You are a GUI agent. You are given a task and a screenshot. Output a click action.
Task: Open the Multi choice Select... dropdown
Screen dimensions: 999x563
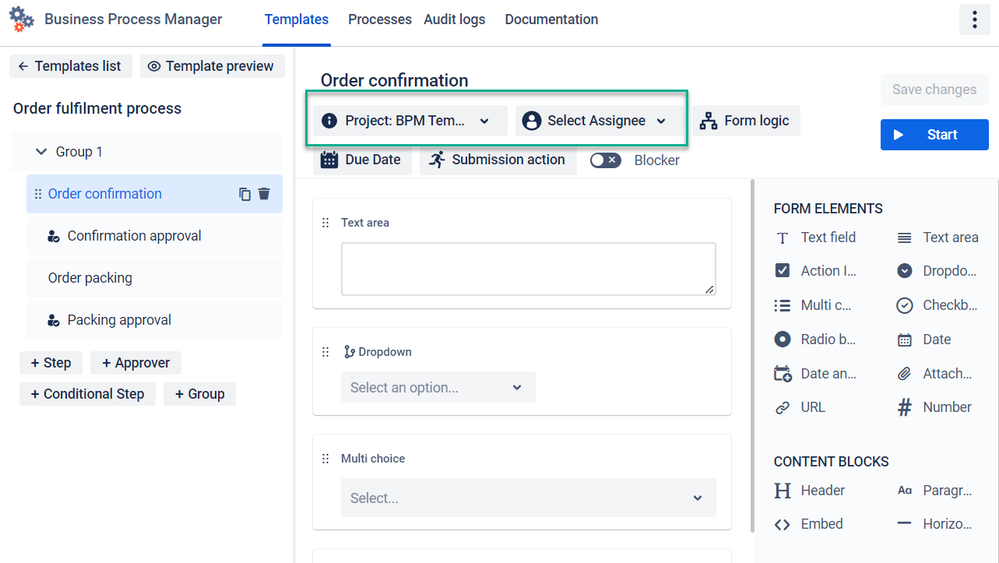528,498
